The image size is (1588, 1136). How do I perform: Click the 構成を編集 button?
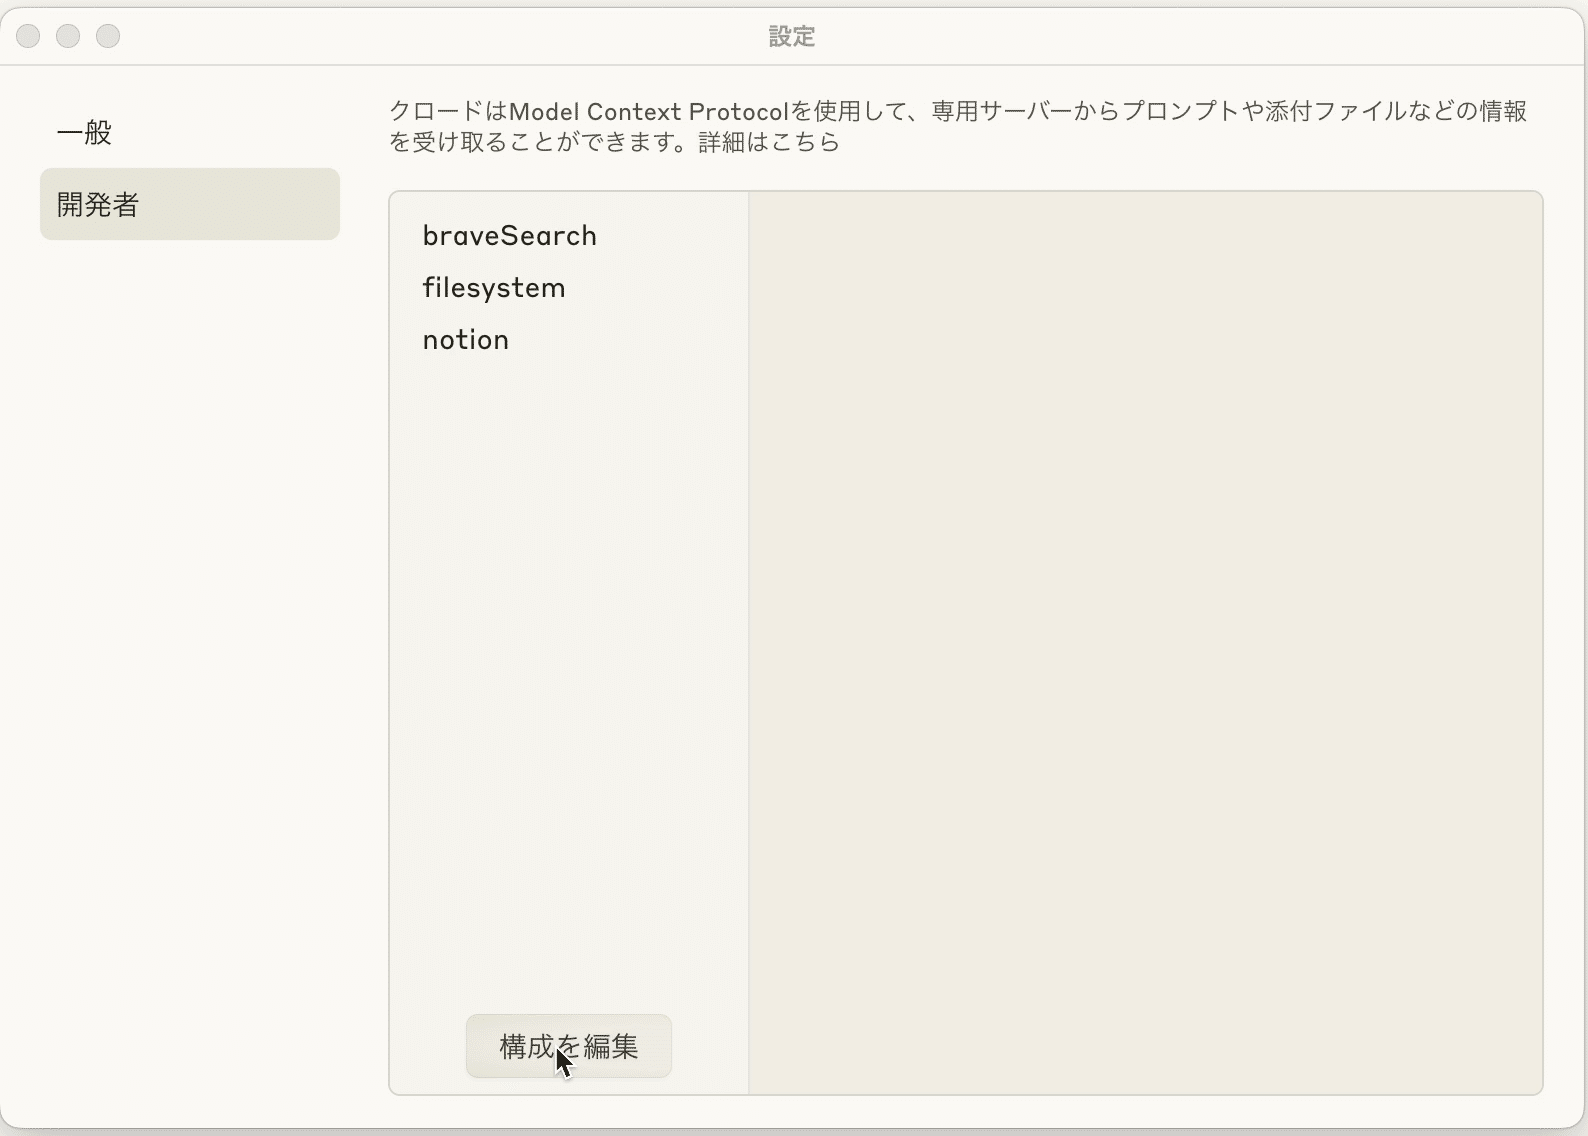pos(568,1046)
